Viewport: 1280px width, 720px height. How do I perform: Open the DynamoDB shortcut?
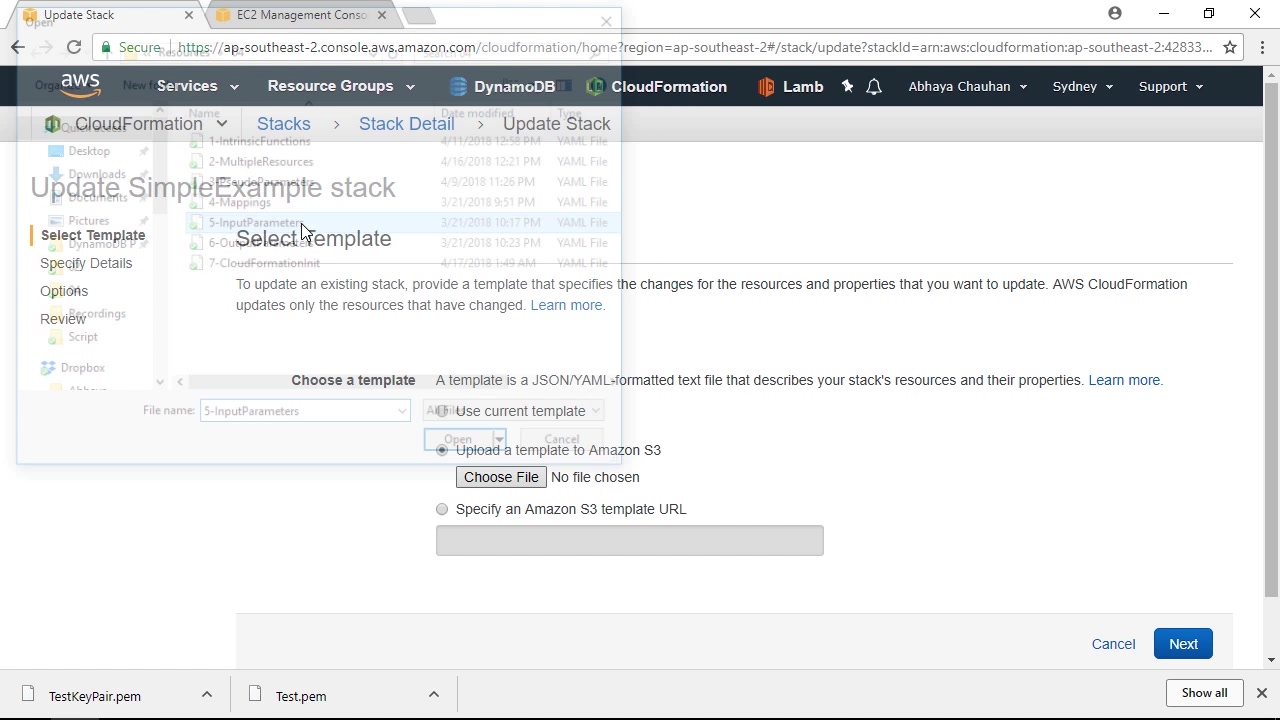(x=502, y=87)
